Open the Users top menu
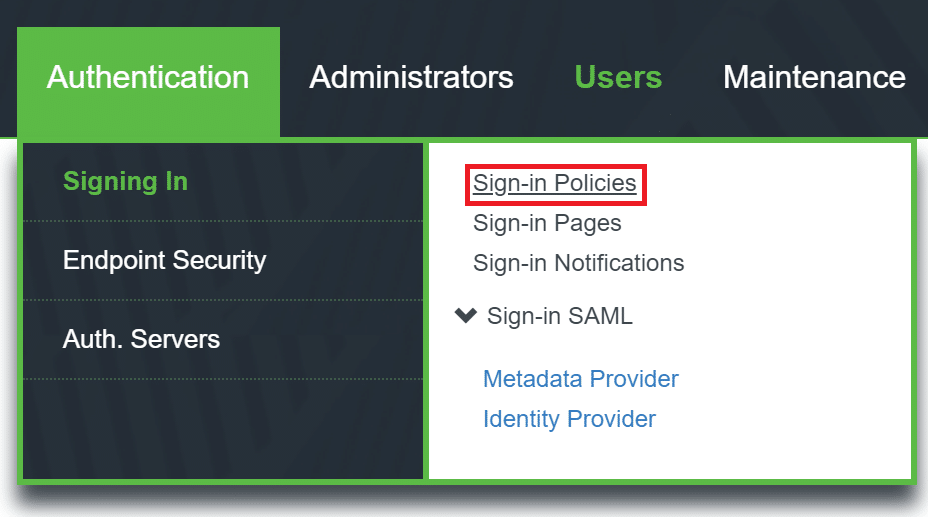The image size is (928, 522). coord(618,78)
